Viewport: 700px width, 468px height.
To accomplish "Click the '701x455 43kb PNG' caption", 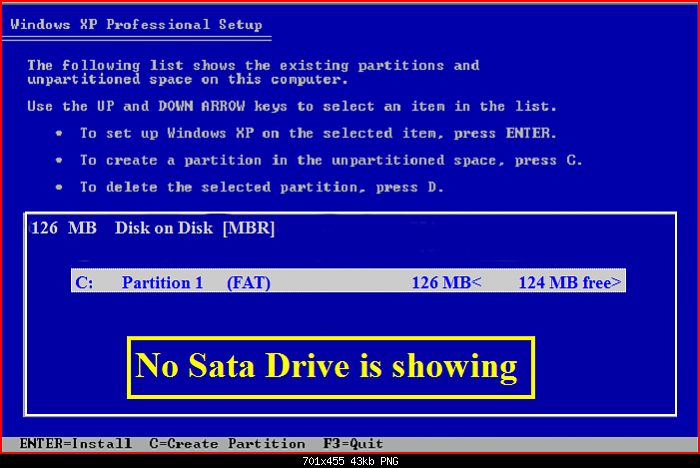I will click(x=350, y=461).
